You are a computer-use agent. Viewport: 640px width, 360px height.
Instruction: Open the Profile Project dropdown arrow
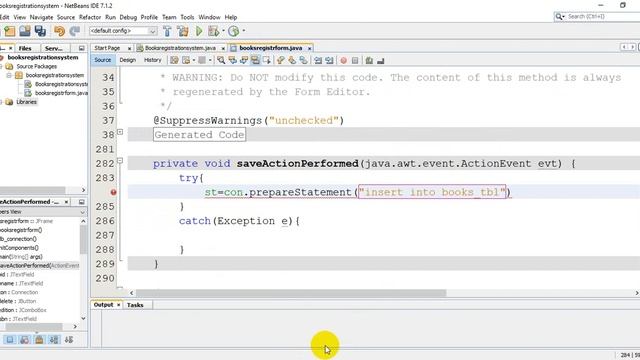[x=244, y=31]
